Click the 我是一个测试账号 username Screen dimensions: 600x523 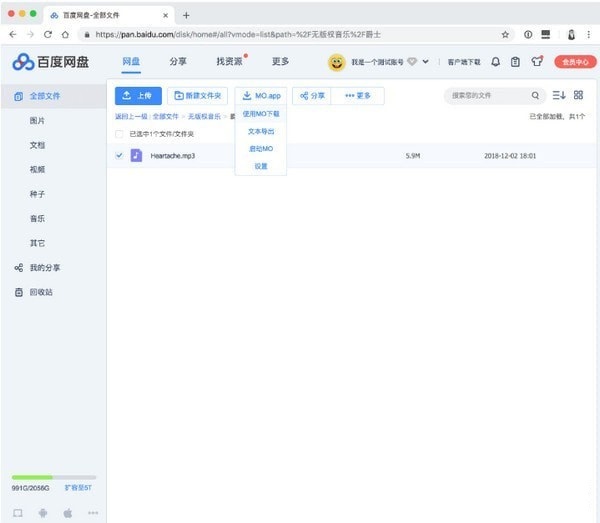pos(377,62)
